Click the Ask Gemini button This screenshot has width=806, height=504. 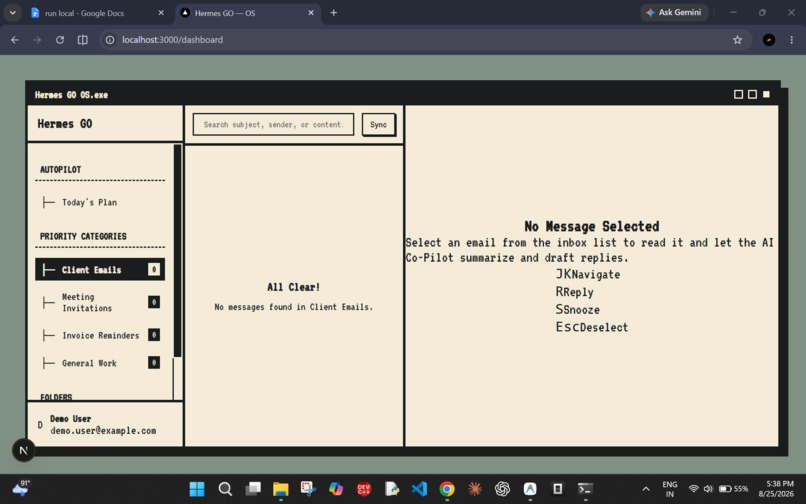pyautogui.click(x=674, y=12)
